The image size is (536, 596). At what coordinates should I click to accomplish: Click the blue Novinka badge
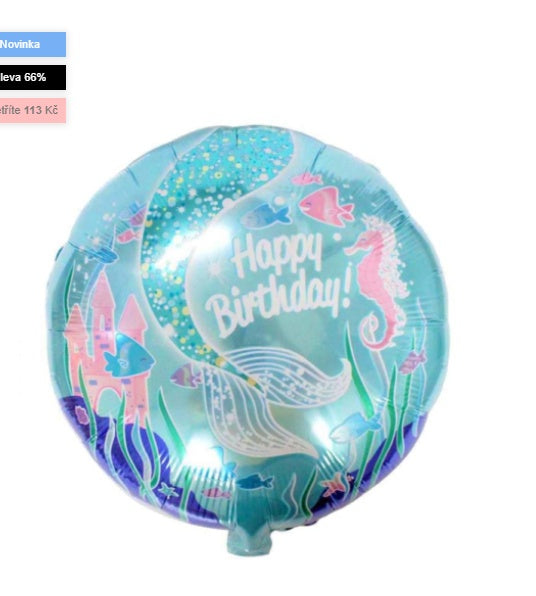click(x=33, y=44)
